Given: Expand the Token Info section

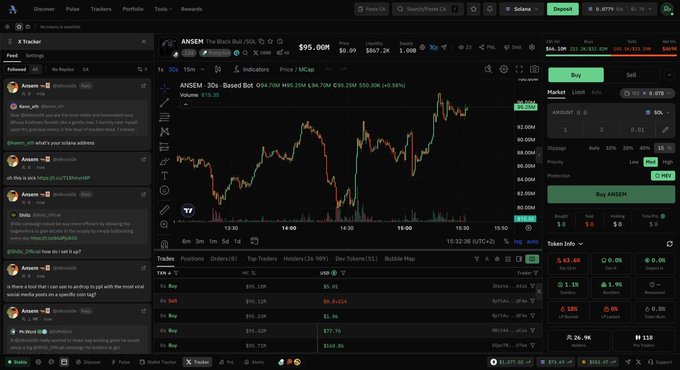Looking at the screenshot, I should (x=565, y=244).
